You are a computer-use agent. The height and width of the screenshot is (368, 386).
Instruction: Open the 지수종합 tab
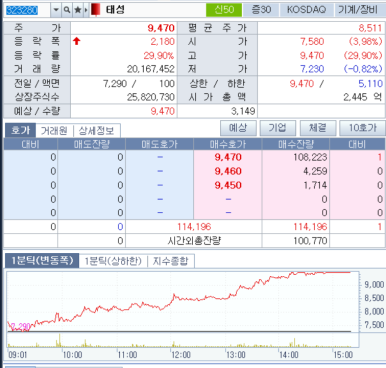click(170, 261)
